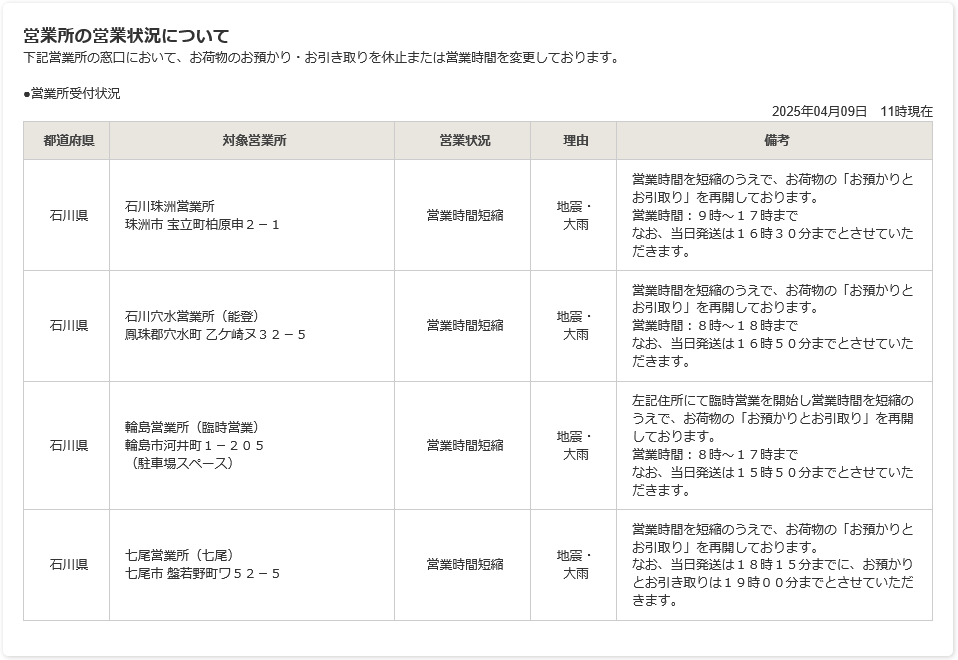
Task: Click the 七尾営業所（七尾） office name
Action: pos(179,555)
